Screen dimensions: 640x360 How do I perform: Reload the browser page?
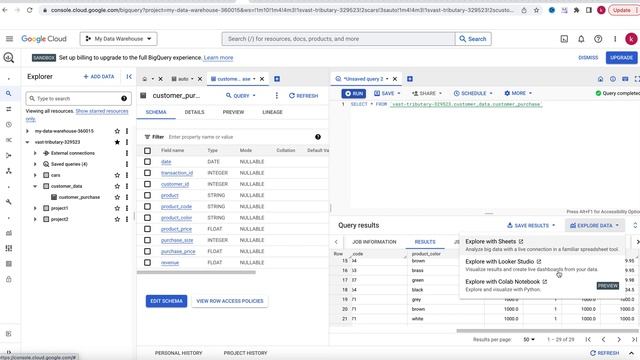coord(29,10)
